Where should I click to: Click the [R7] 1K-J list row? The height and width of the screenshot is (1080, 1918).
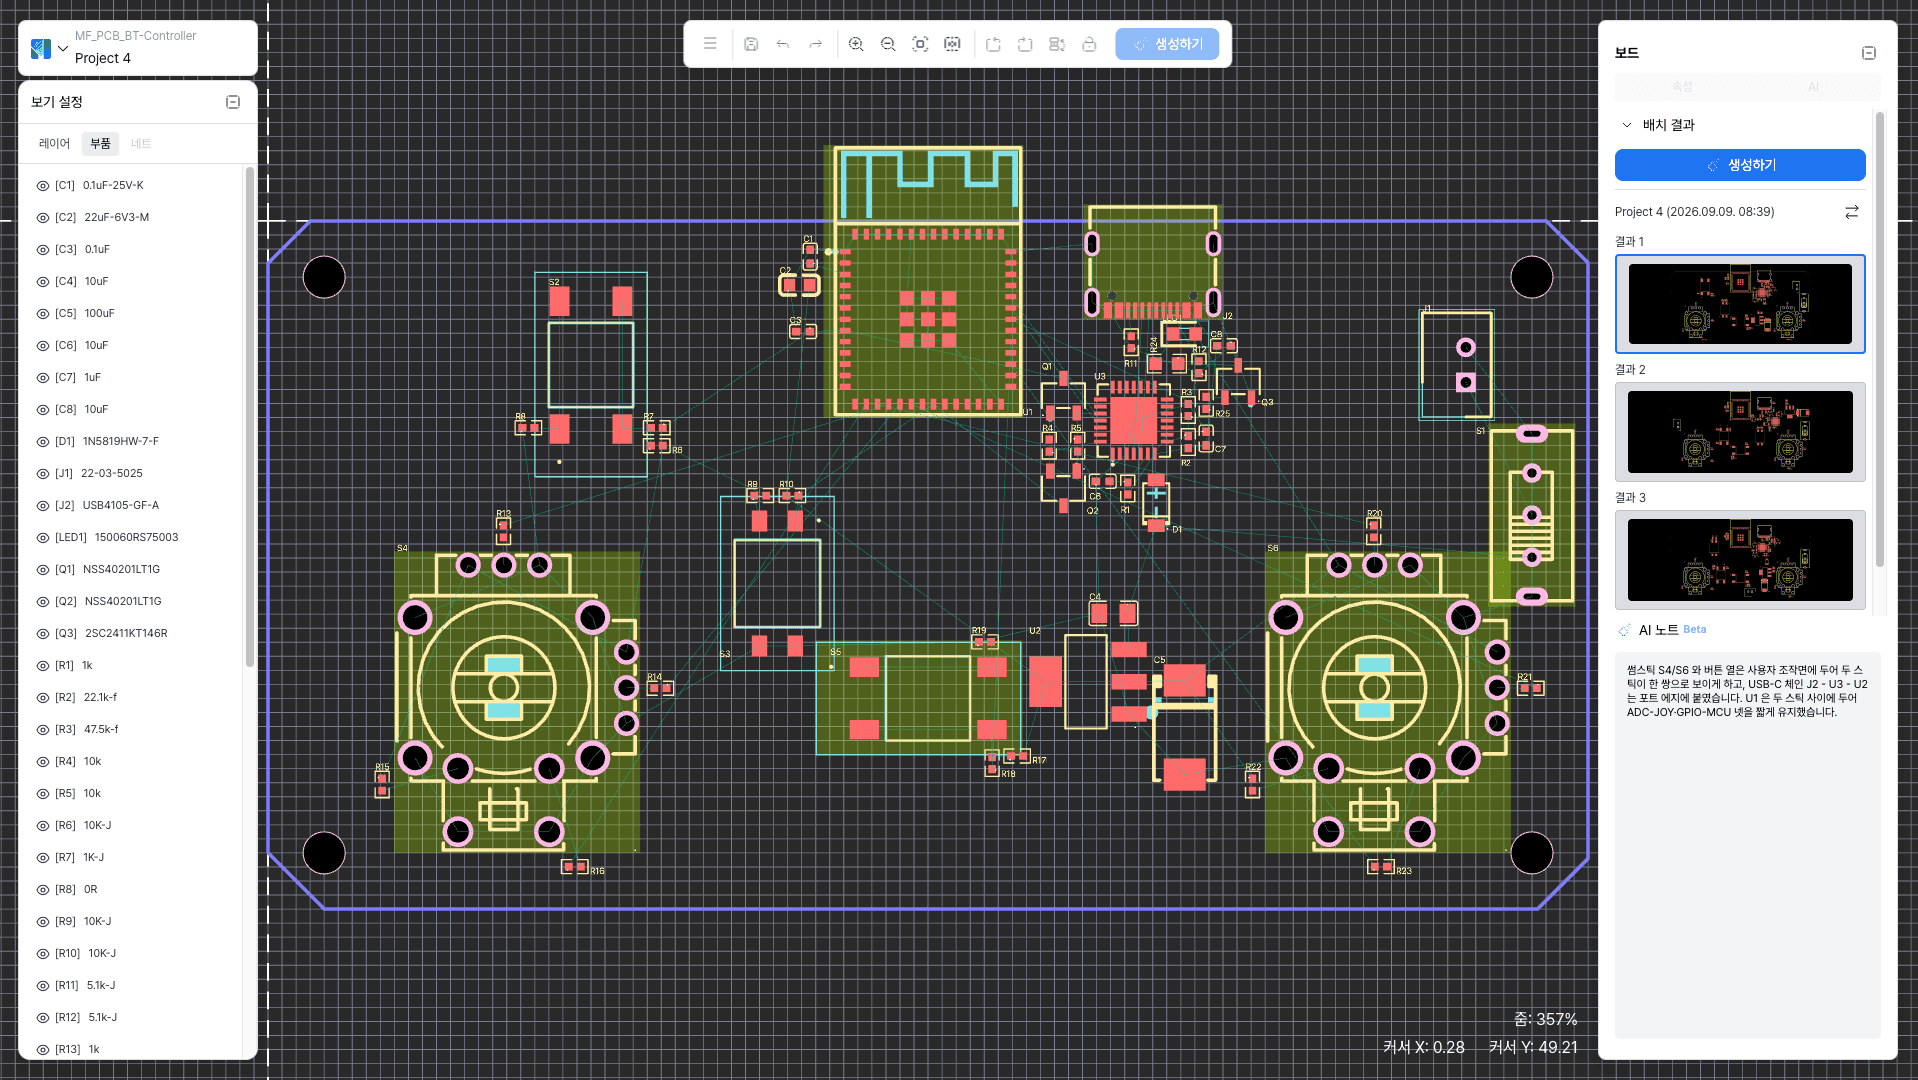[130, 858]
